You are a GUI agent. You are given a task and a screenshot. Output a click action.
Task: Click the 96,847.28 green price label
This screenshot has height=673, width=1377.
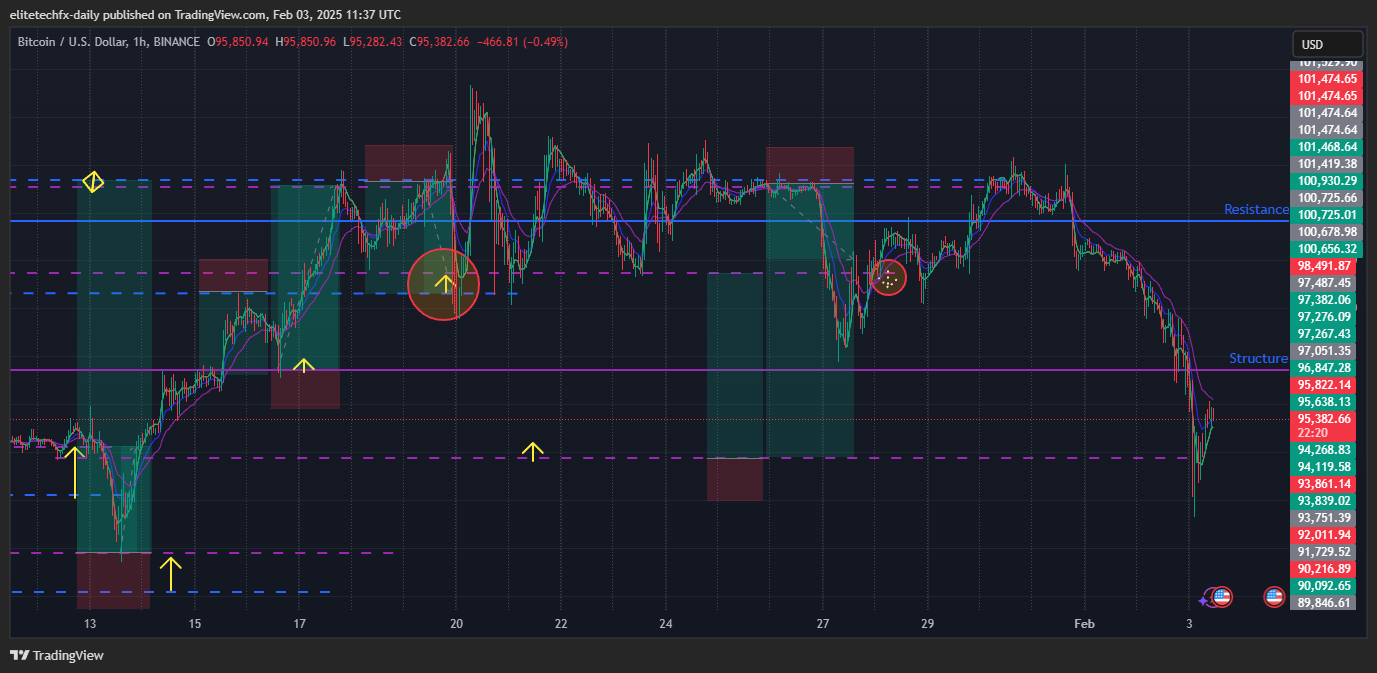(x=1325, y=367)
